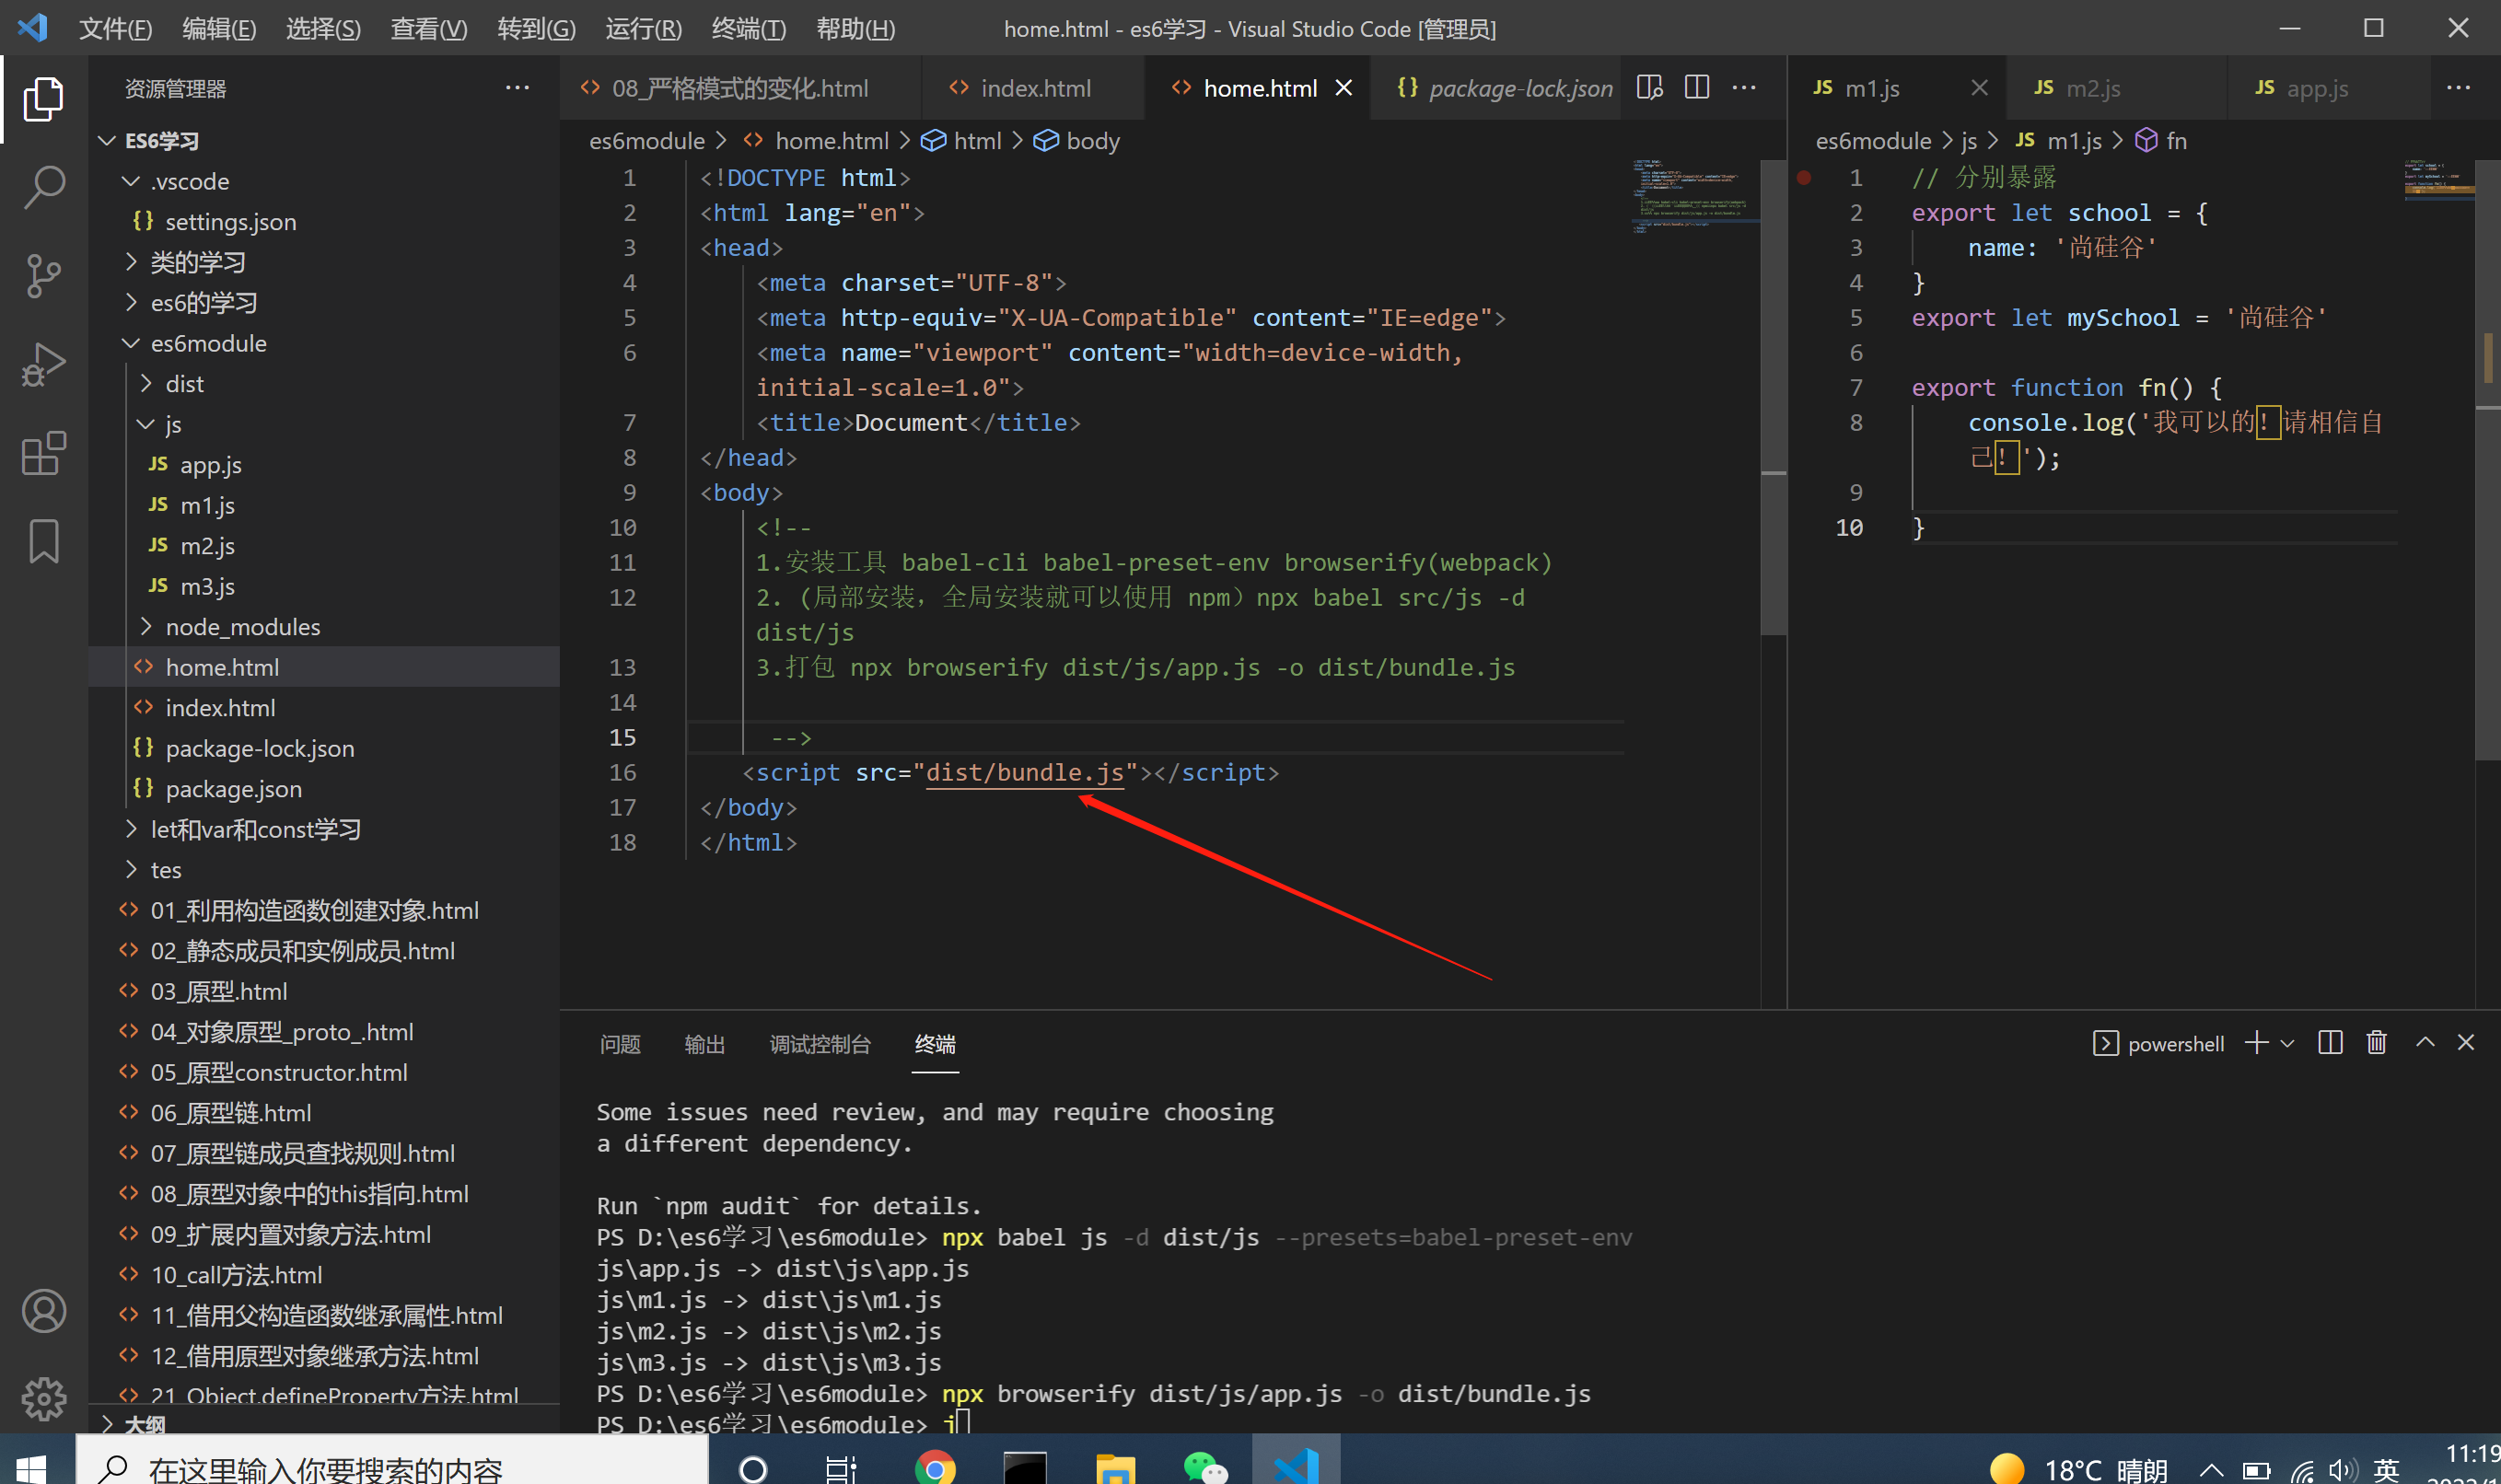Screen dimensions: 2501x1484
Task: Split the terminal panel
Action: pyautogui.click(x=2330, y=1043)
